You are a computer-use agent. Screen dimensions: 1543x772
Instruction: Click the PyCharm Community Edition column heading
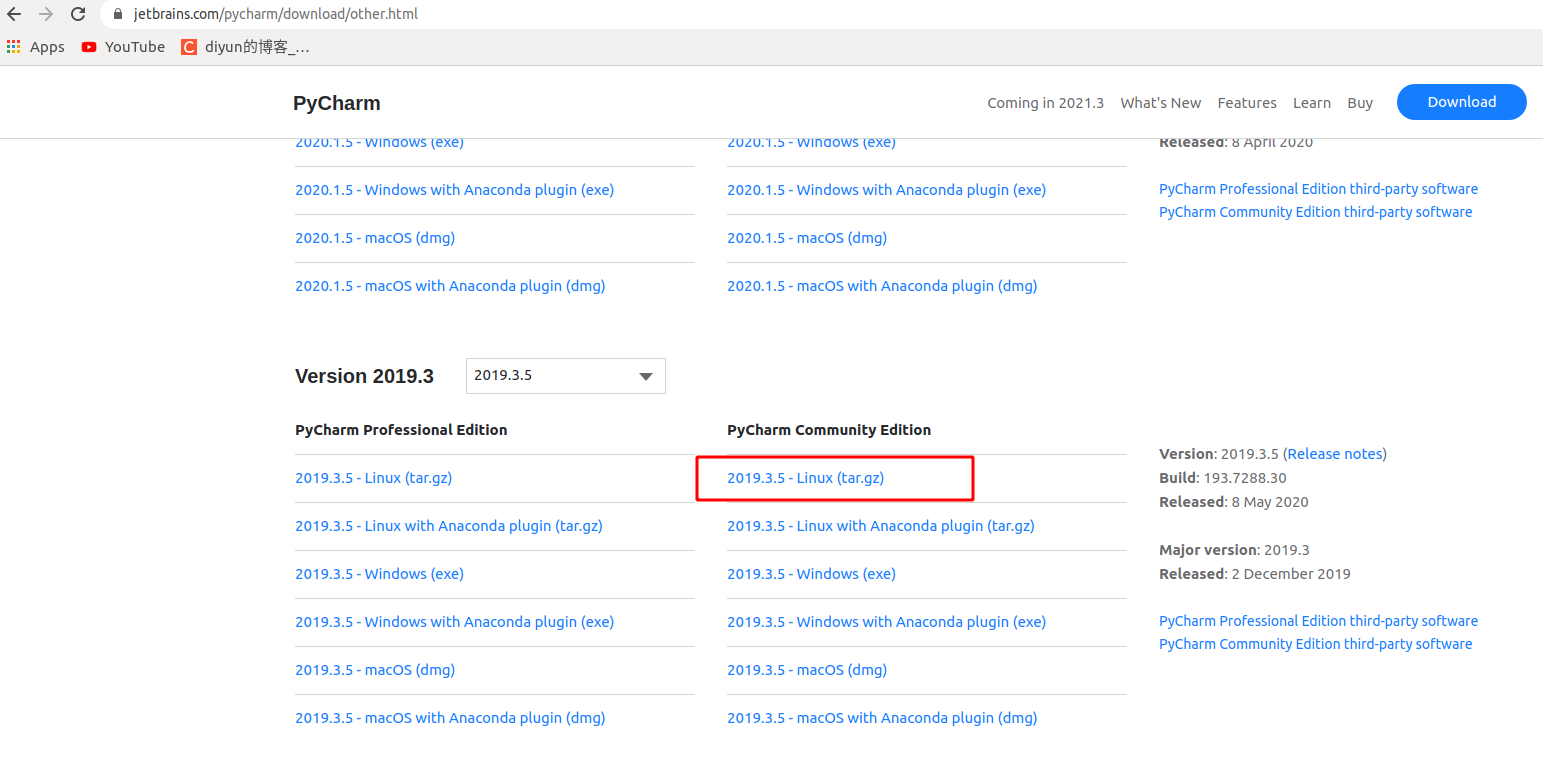click(829, 430)
